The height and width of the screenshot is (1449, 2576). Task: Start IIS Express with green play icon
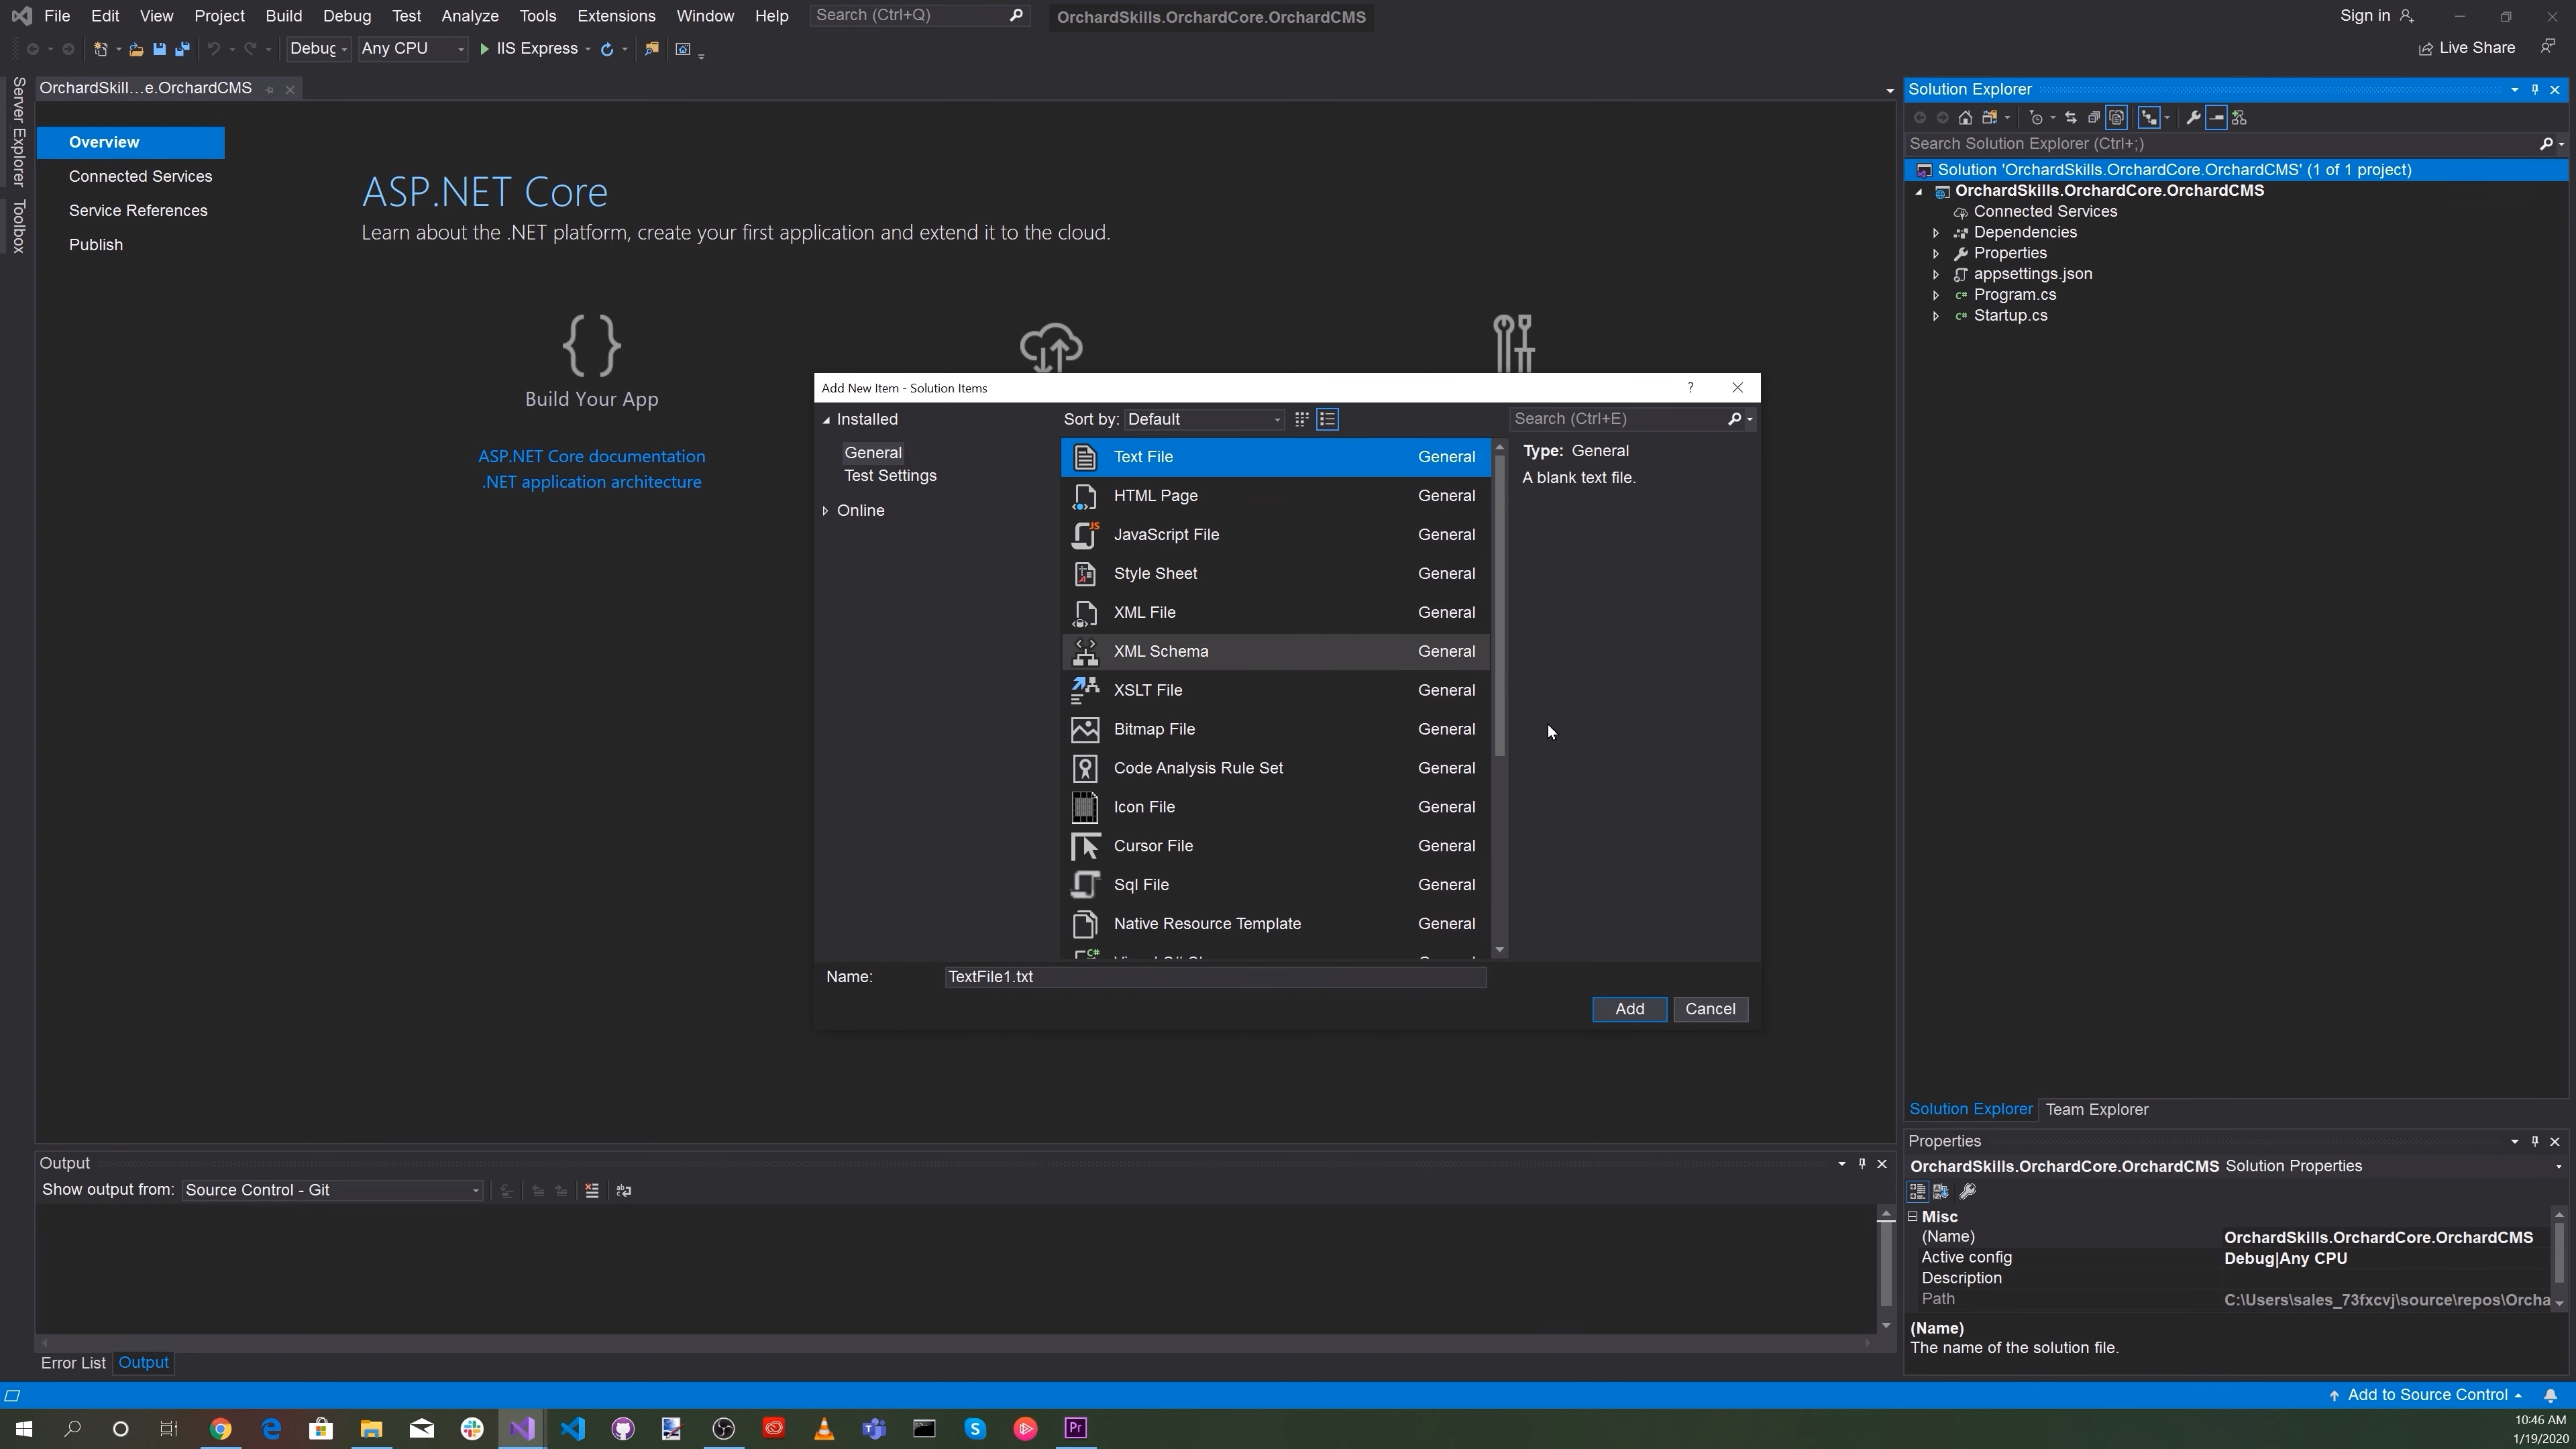coord(484,49)
